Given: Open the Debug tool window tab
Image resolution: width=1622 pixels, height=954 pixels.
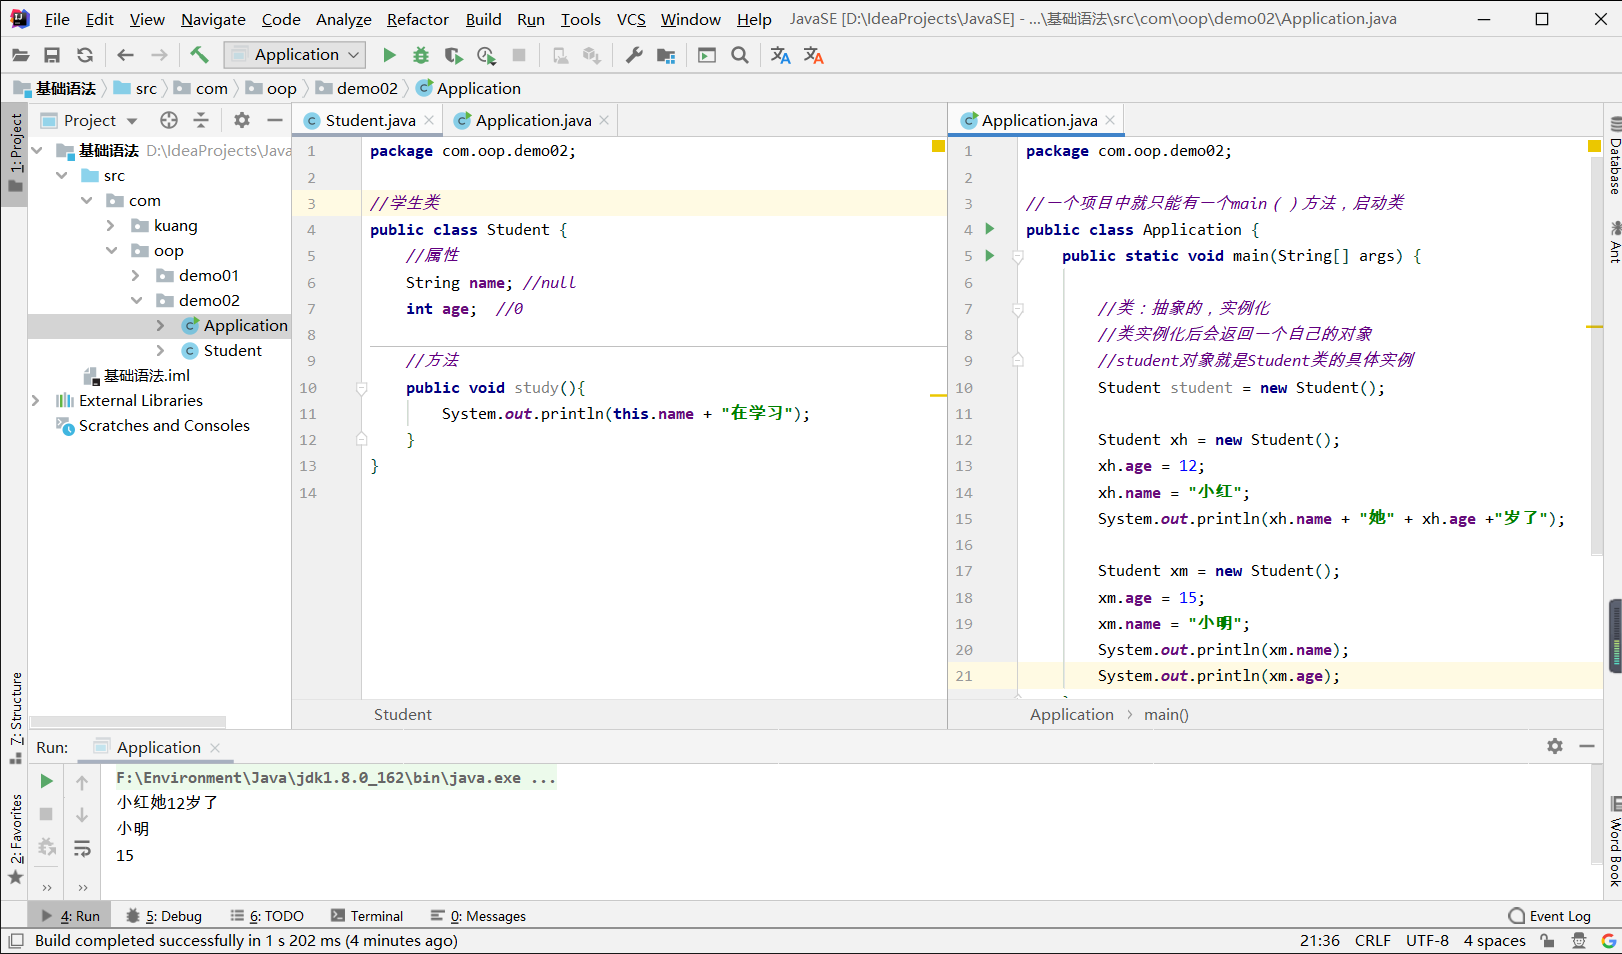Looking at the screenshot, I should pyautogui.click(x=164, y=916).
